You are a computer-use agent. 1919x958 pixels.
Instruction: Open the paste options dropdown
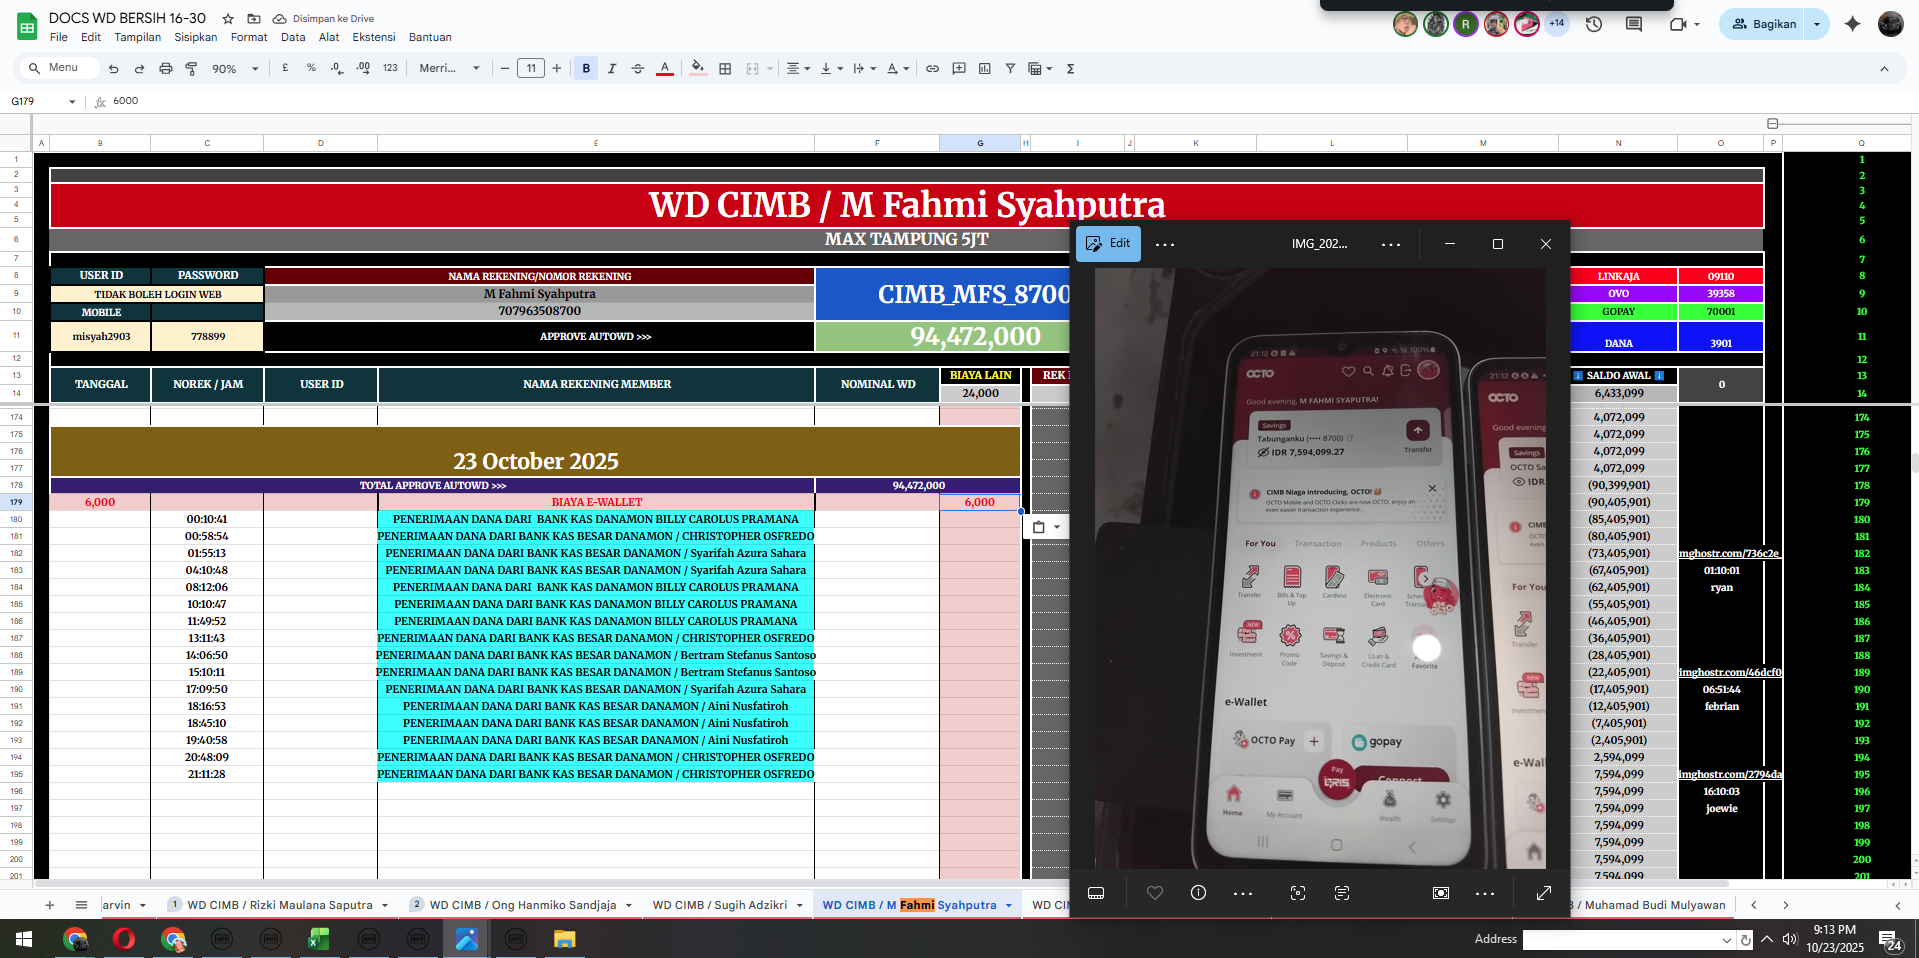click(x=1046, y=527)
